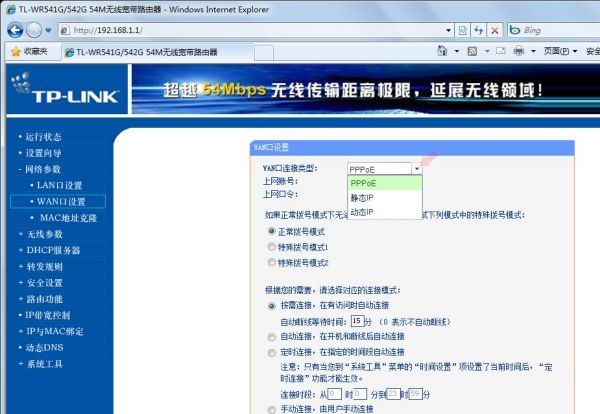Click the Compatibility View icon
This screenshot has width=600, height=414.
point(462,30)
